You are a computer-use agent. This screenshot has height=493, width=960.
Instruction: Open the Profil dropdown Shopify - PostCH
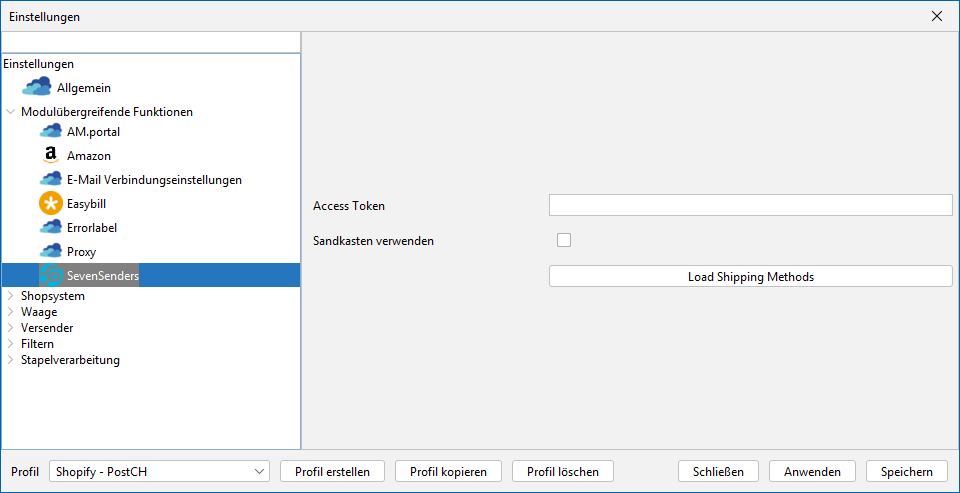(159, 471)
